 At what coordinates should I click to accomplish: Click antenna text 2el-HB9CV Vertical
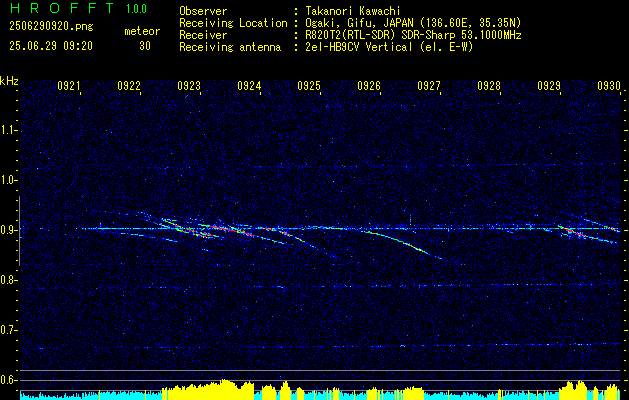point(359,47)
